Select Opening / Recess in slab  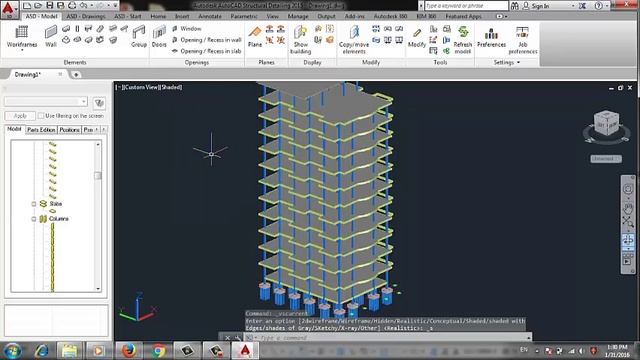(207, 51)
